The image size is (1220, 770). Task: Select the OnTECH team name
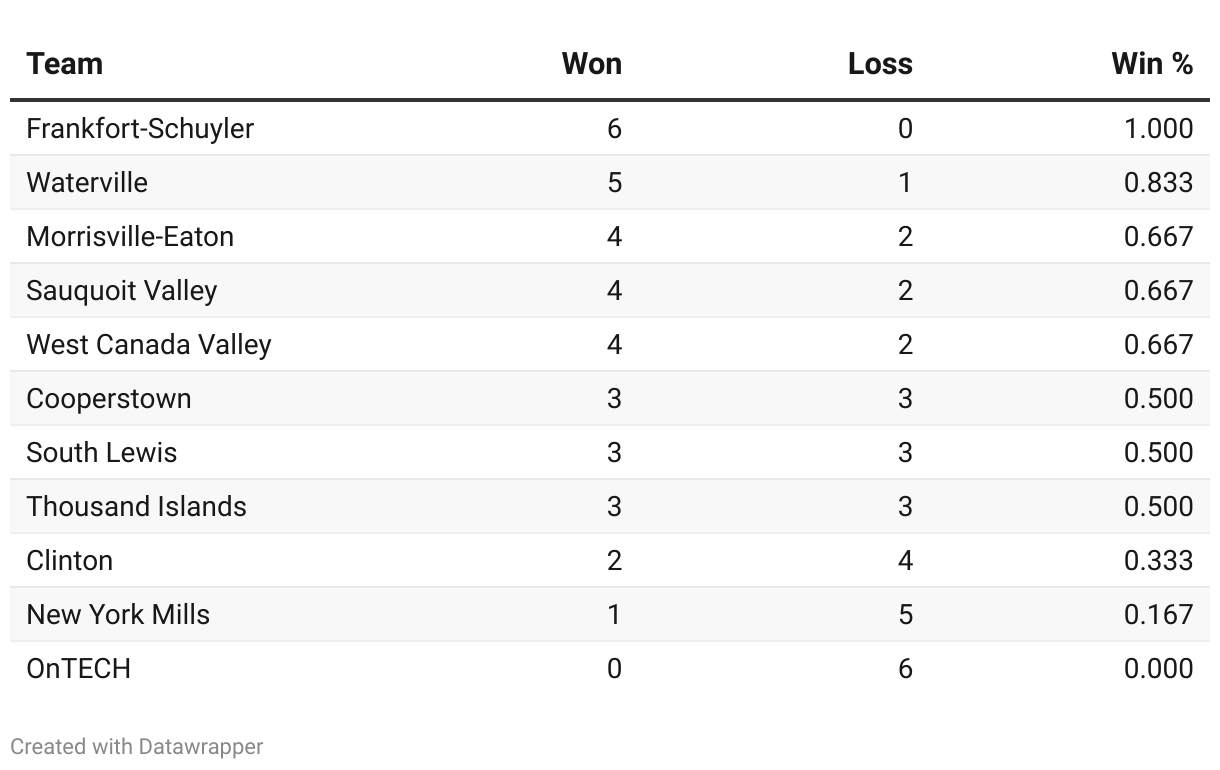pyautogui.click(x=79, y=668)
